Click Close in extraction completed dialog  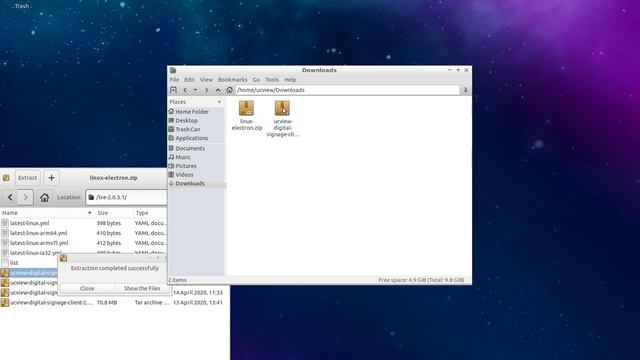tap(87, 288)
